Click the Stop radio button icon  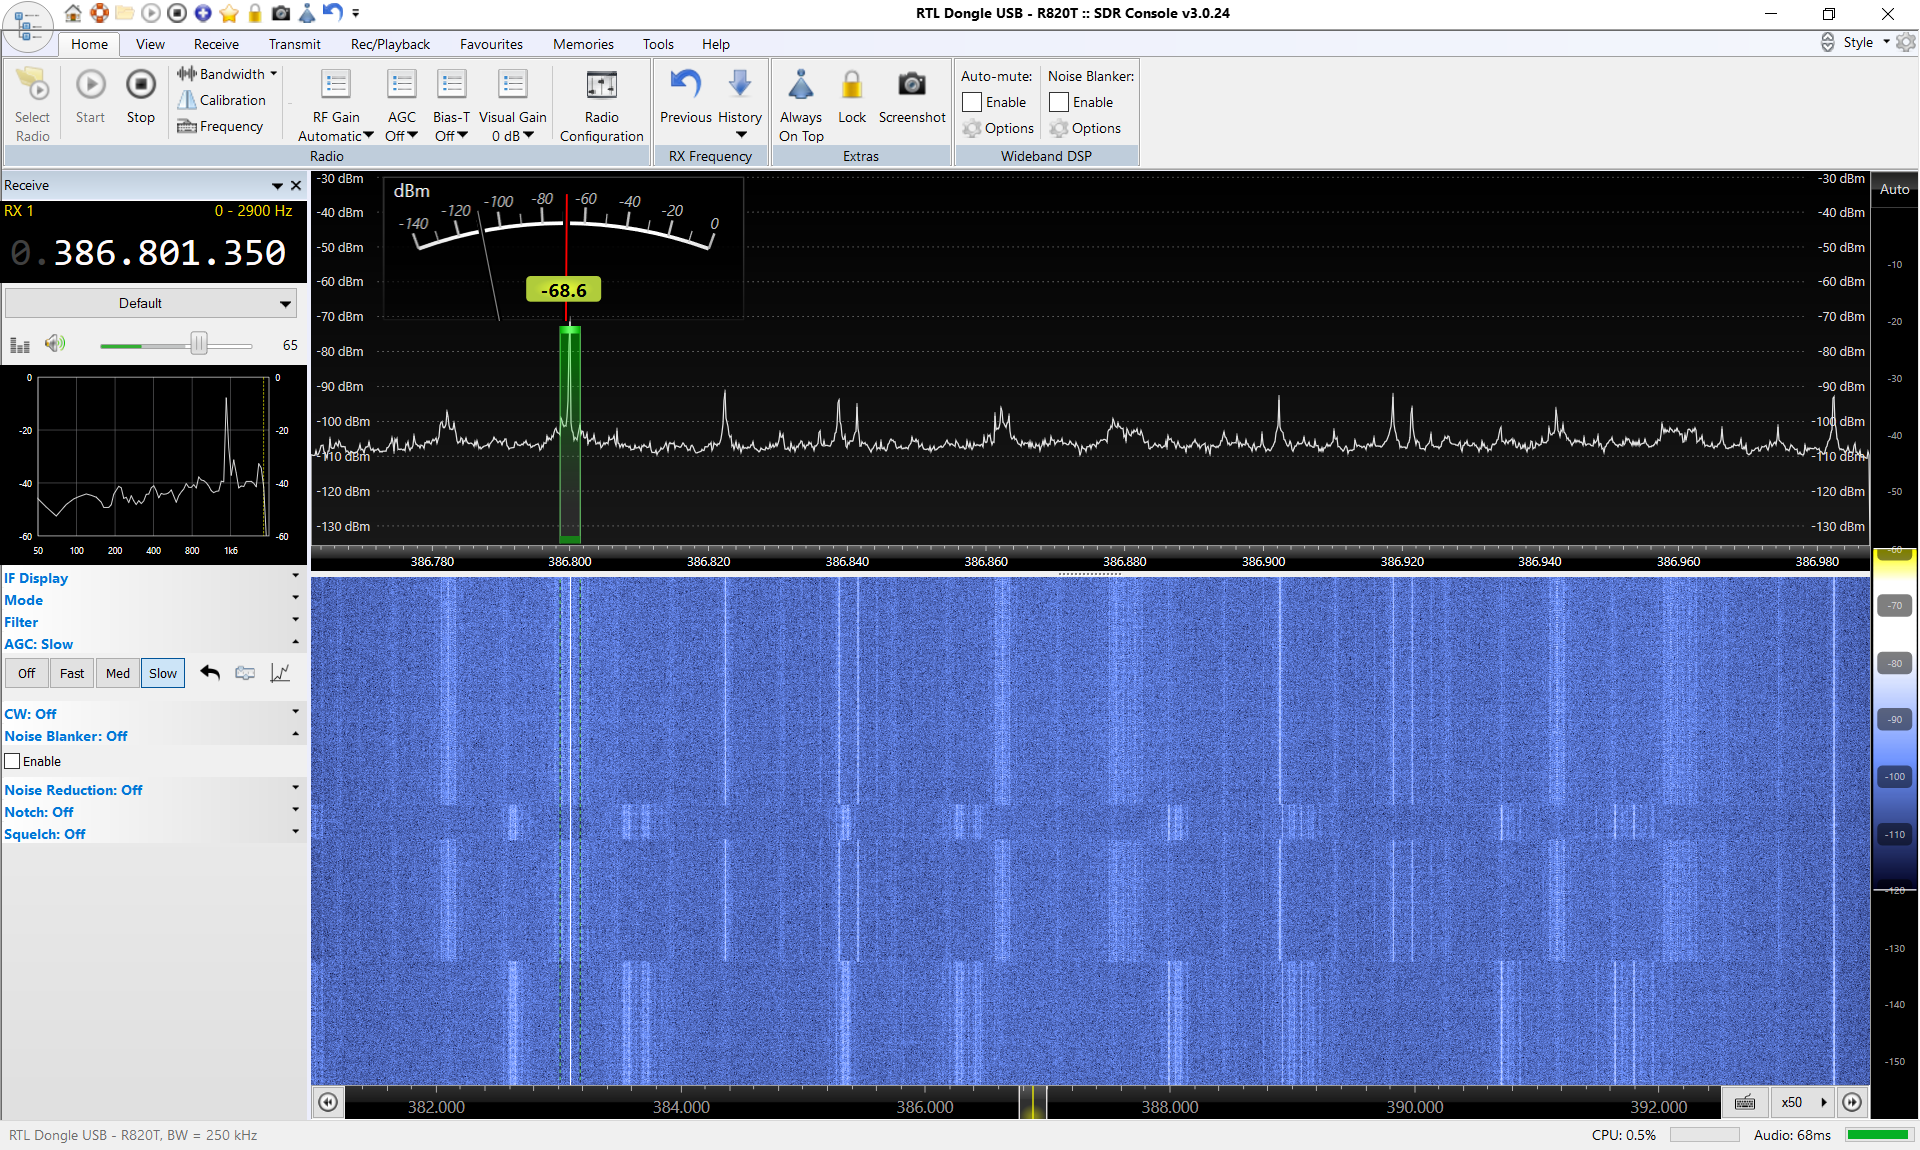pos(140,86)
